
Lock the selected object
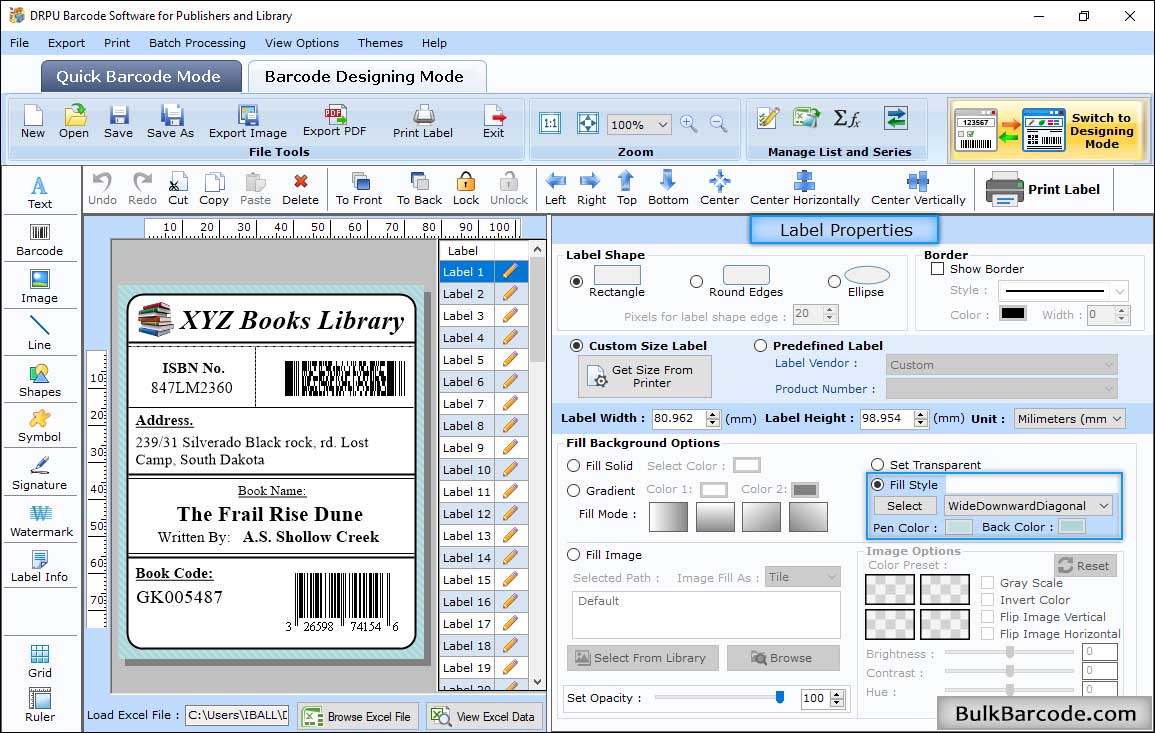tap(466, 189)
